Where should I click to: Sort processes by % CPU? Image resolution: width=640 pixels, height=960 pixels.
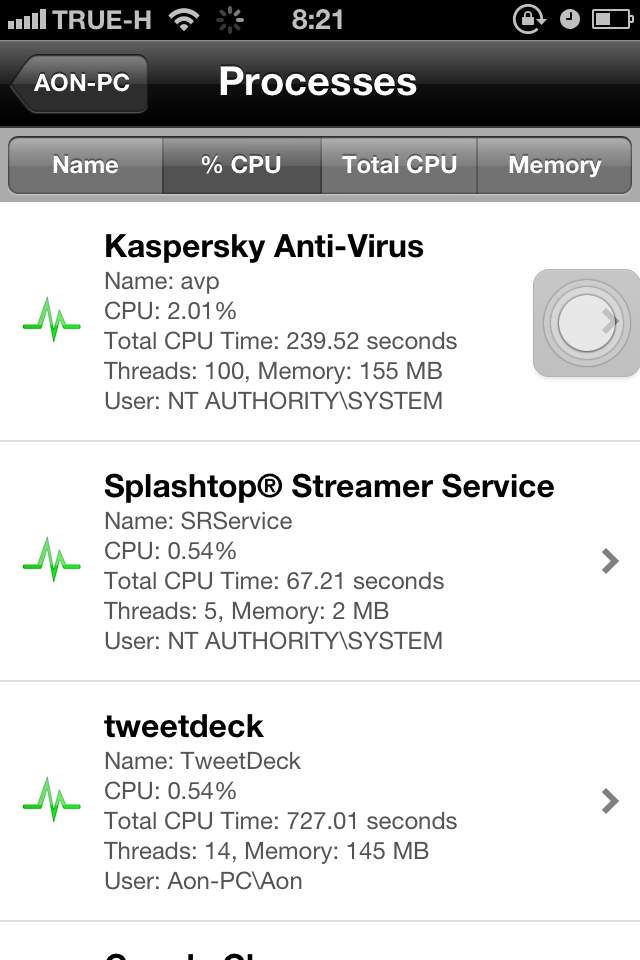pyautogui.click(x=241, y=165)
